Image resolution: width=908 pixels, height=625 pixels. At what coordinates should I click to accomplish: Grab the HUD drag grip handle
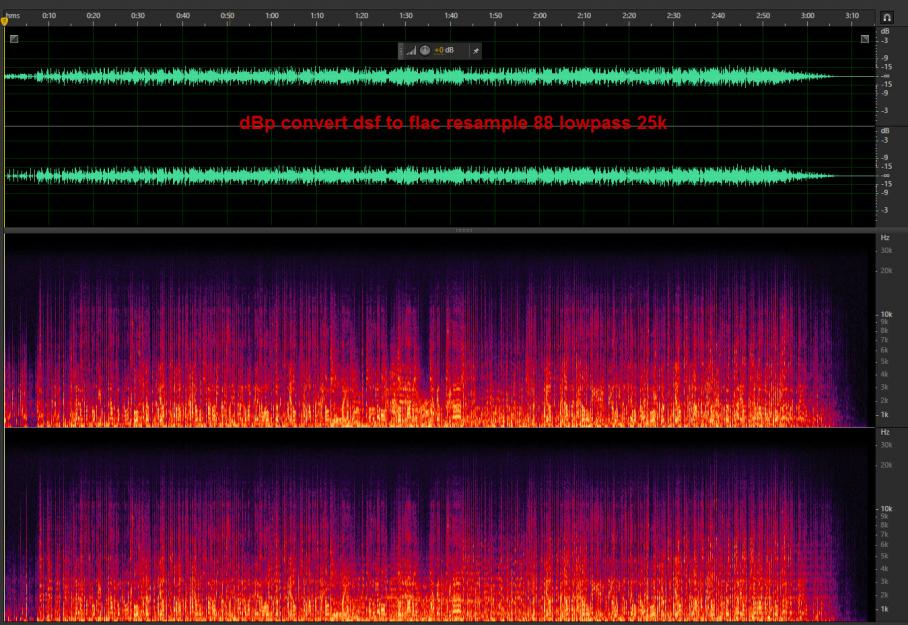[x=401, y=50]
